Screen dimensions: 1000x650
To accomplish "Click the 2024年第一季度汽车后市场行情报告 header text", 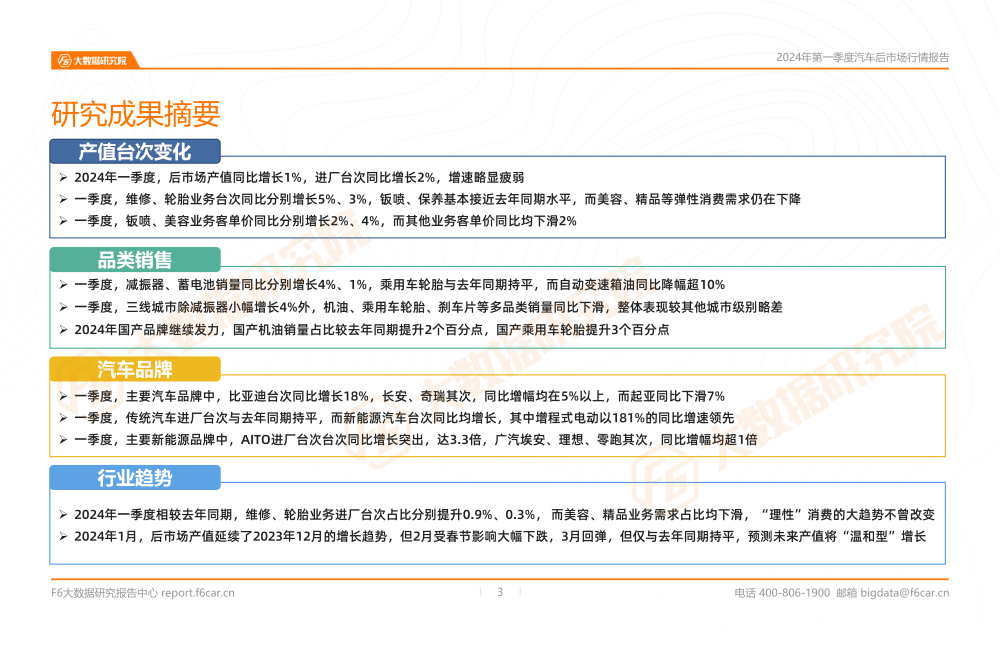I will [x=862, y=58].
